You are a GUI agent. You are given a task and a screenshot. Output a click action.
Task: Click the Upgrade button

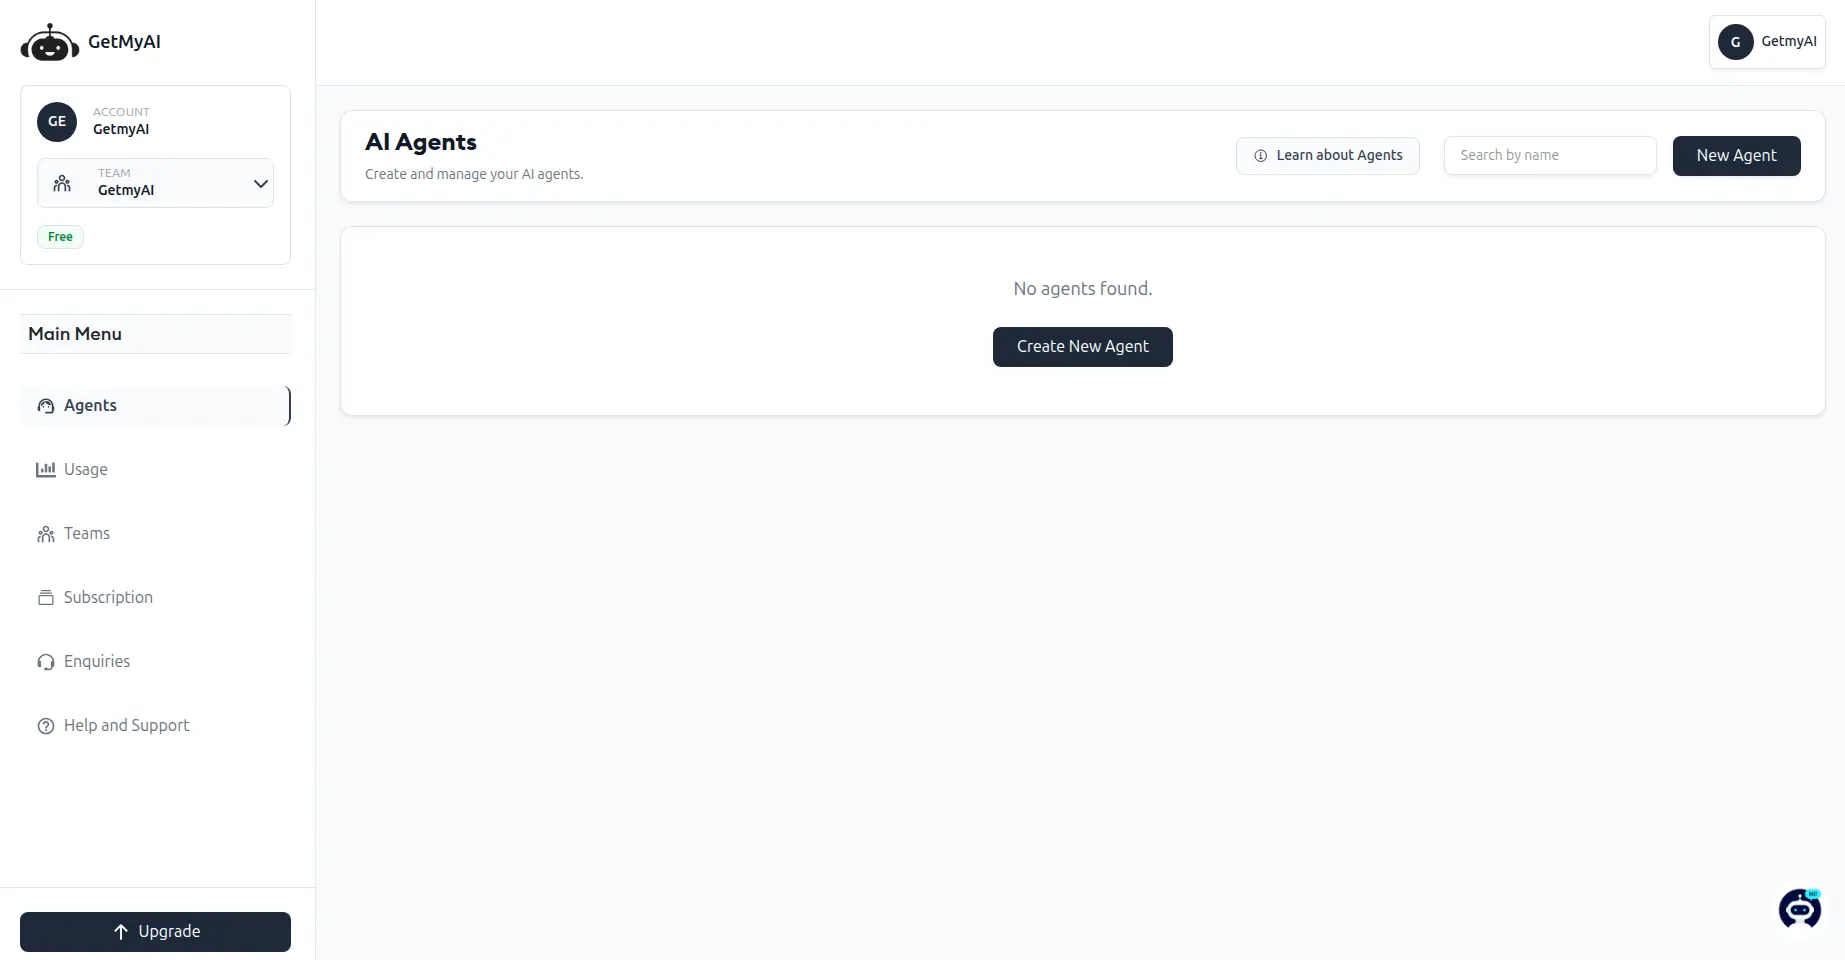155,932
